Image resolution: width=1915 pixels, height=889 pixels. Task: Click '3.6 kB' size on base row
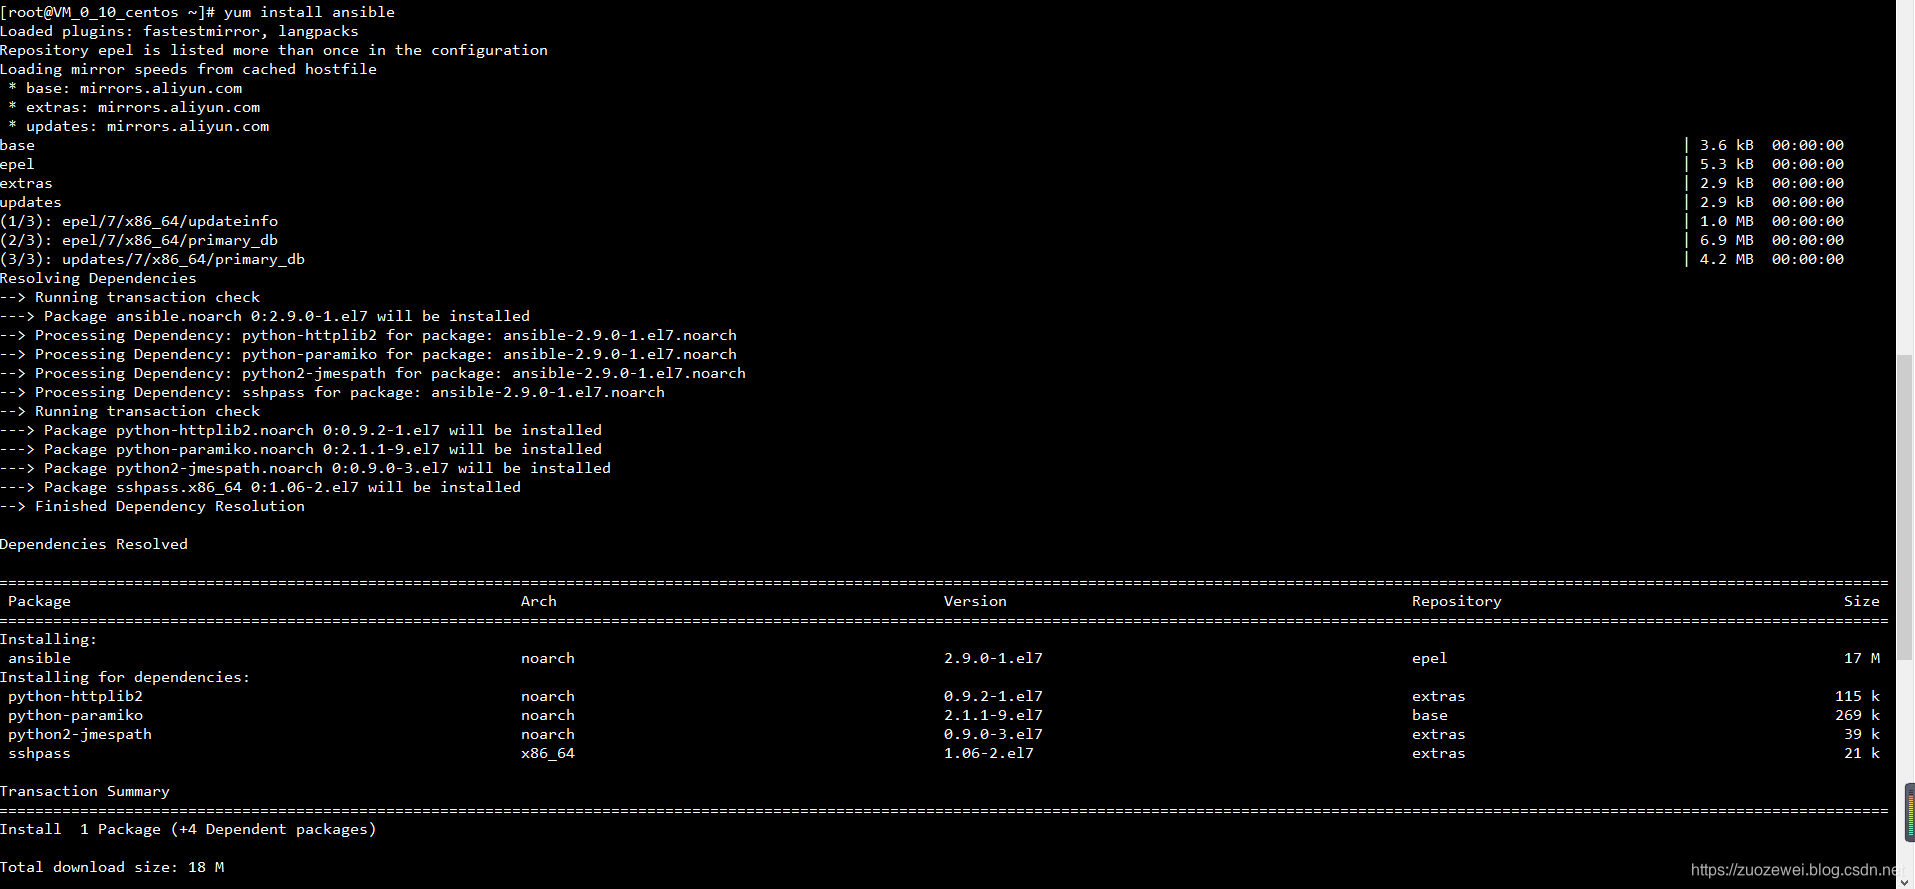click(1726, 145)
